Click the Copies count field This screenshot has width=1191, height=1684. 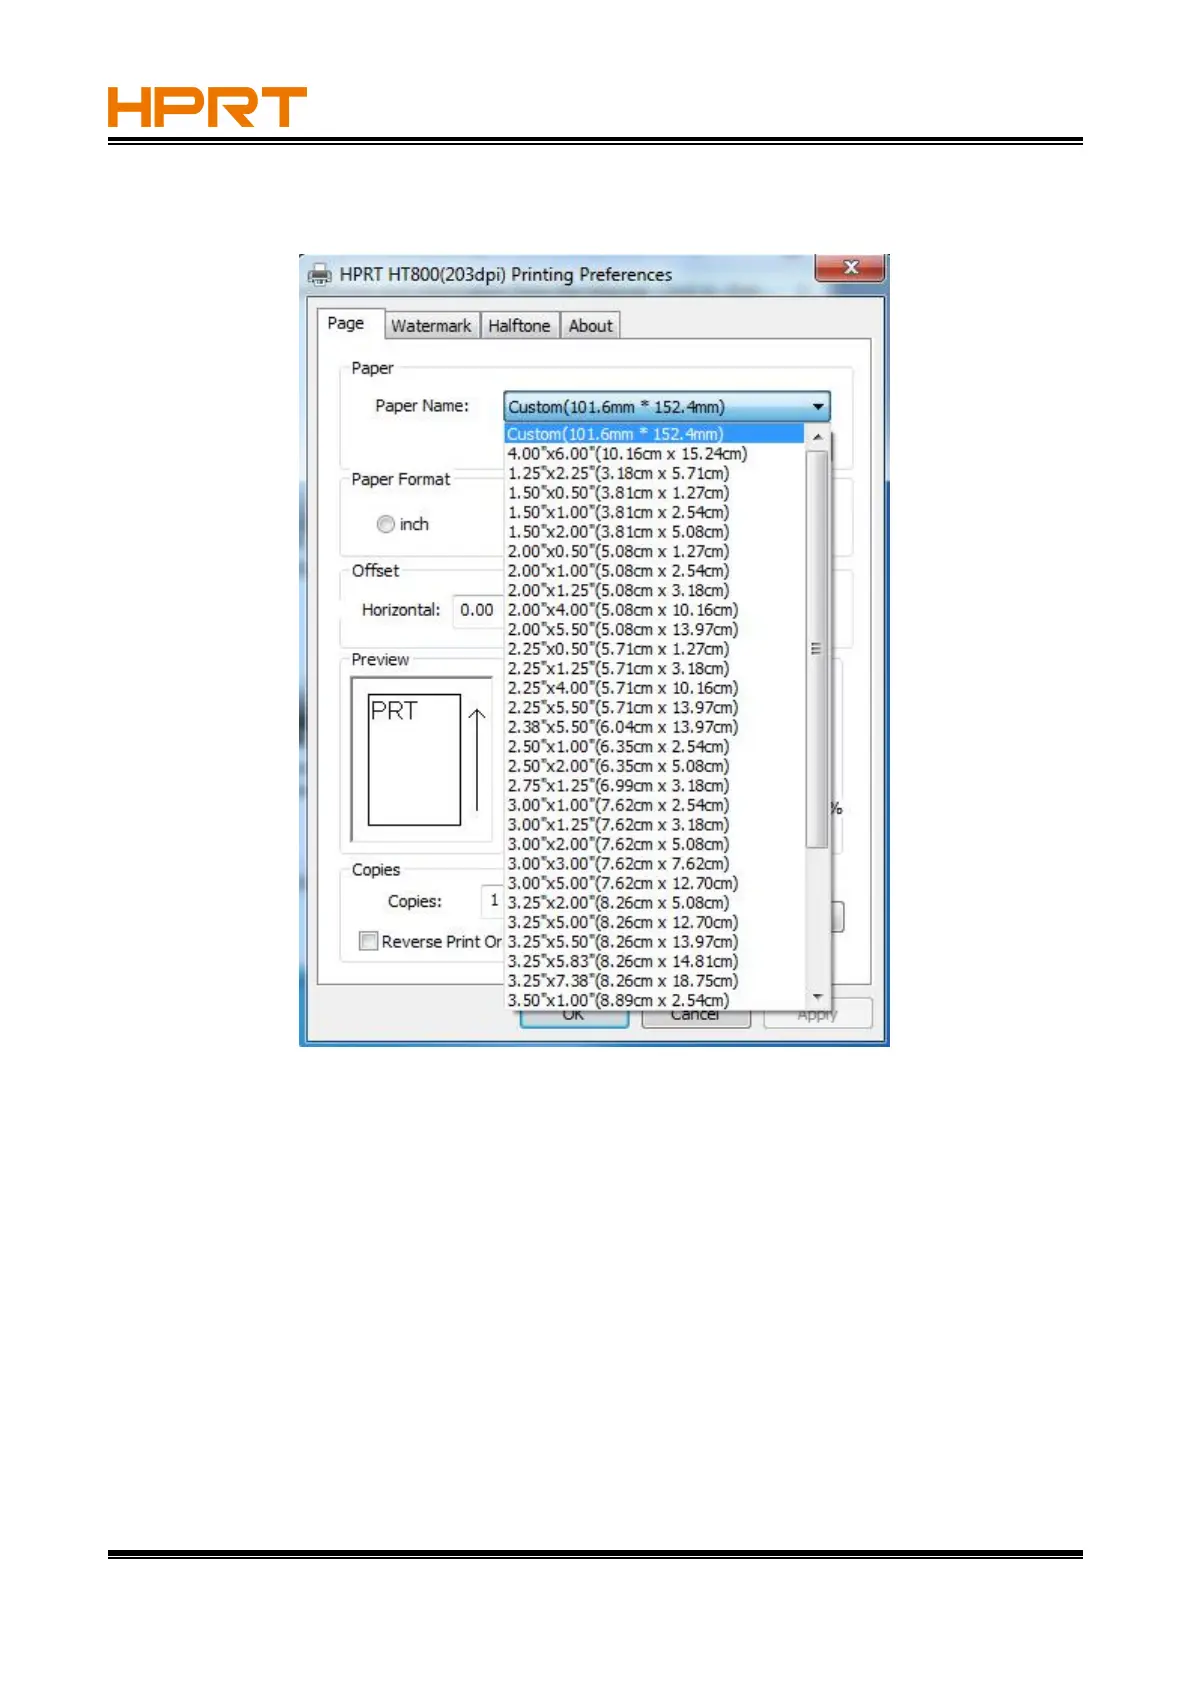[492, 901]
